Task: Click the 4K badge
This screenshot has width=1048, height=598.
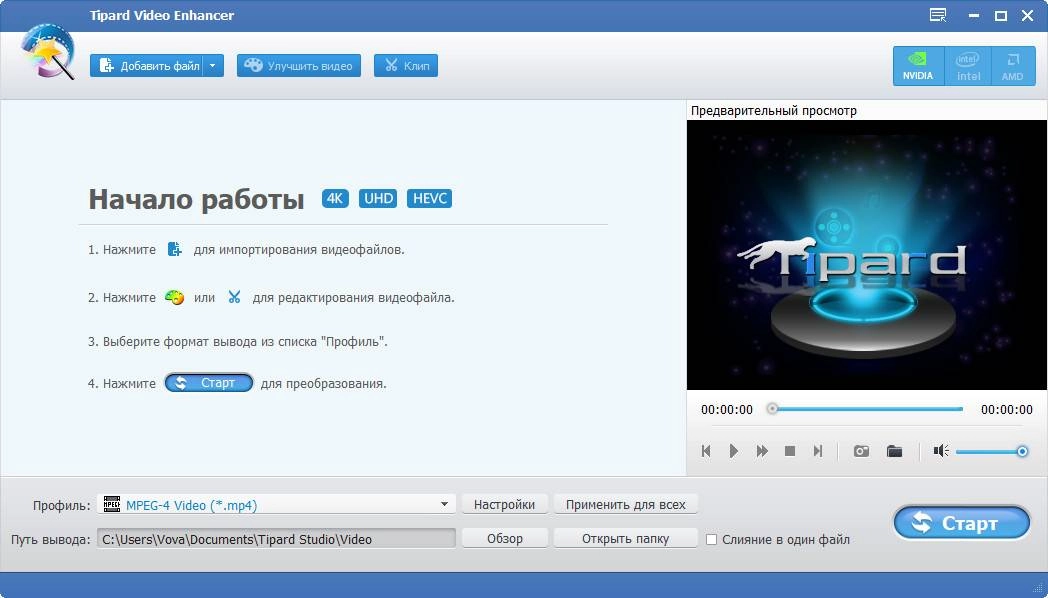Action: [335, 198]
